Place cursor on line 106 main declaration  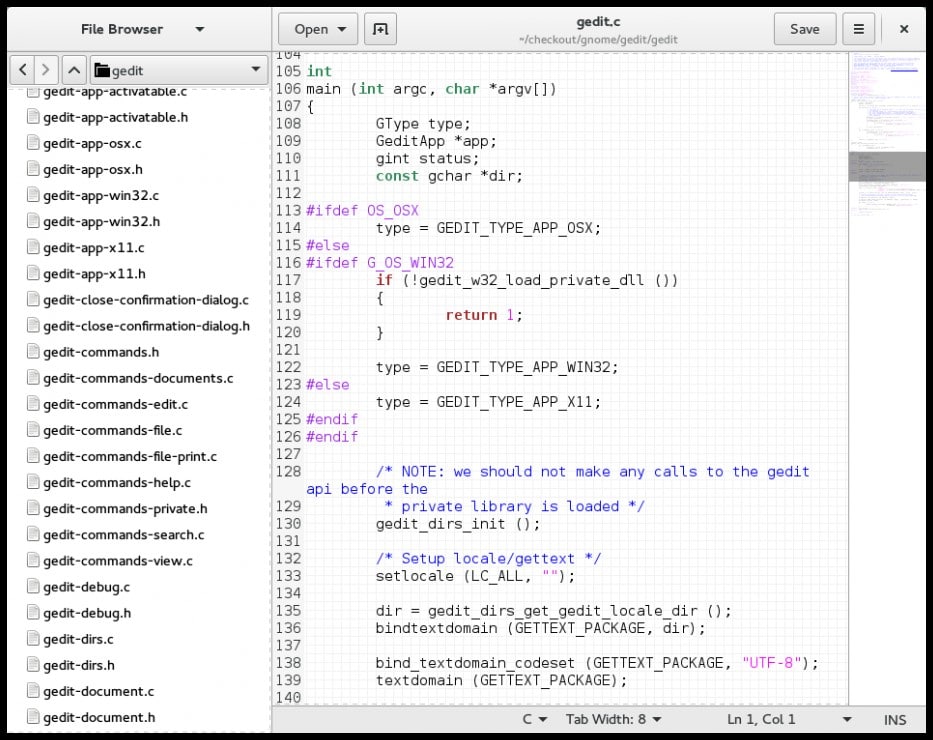point(431,89)
